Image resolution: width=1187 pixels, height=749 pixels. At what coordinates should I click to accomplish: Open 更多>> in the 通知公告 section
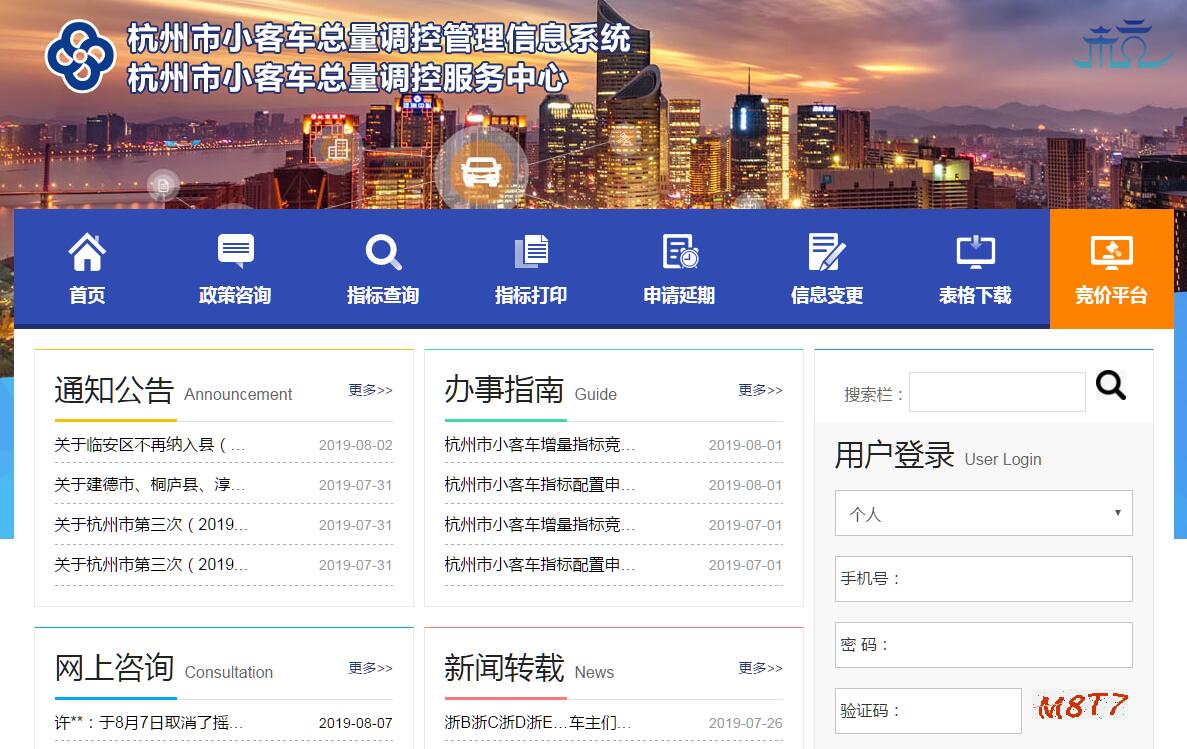[x=370, y=390]
